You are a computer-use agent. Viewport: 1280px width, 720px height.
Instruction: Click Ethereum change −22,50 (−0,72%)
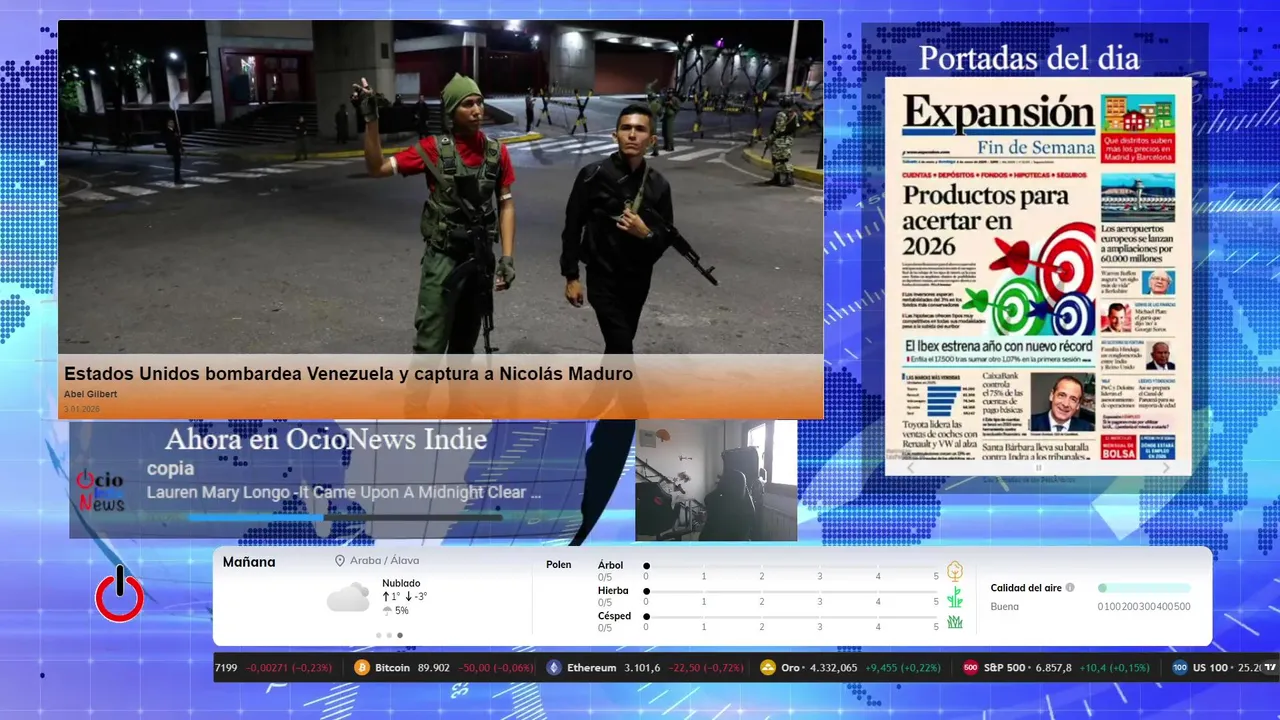pos(707,668)
